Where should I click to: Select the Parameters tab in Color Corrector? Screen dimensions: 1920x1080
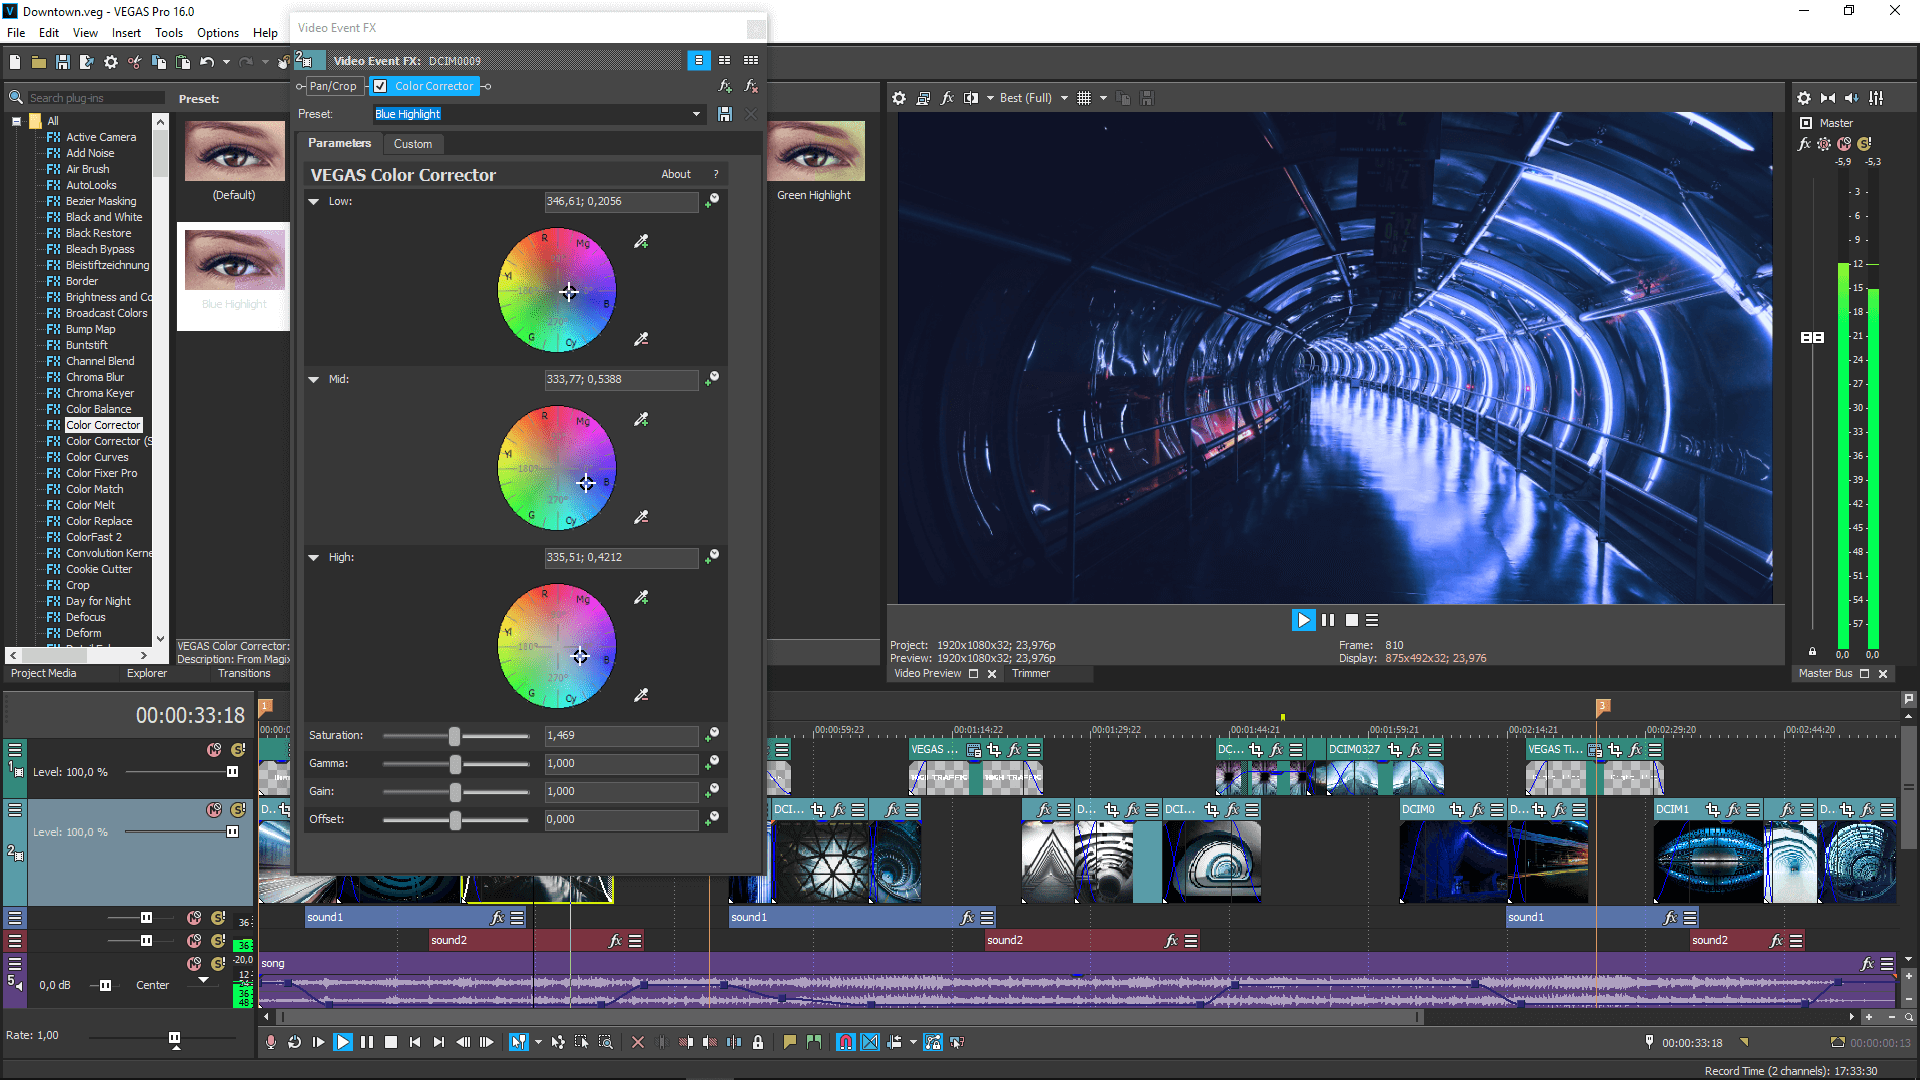[340, 142]
